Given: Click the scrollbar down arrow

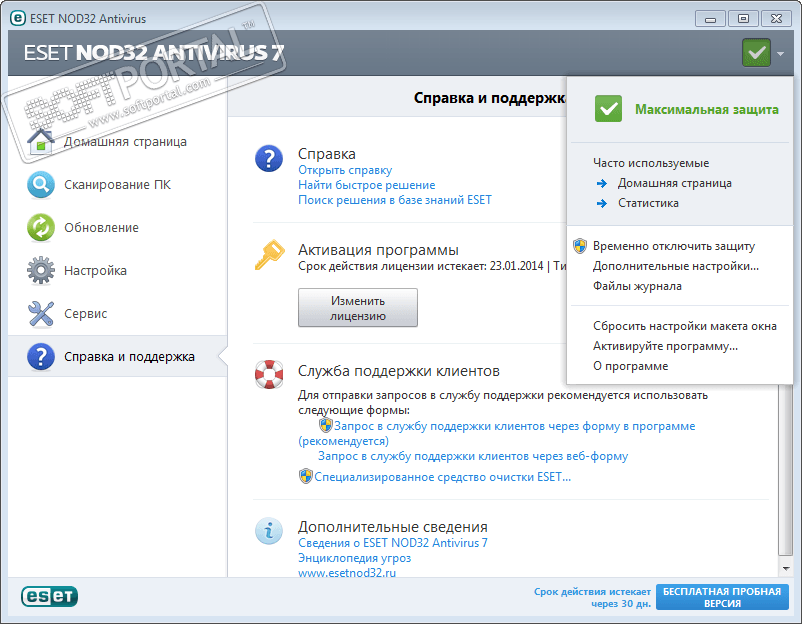Looking at the screenshot, I should (786, 569).
